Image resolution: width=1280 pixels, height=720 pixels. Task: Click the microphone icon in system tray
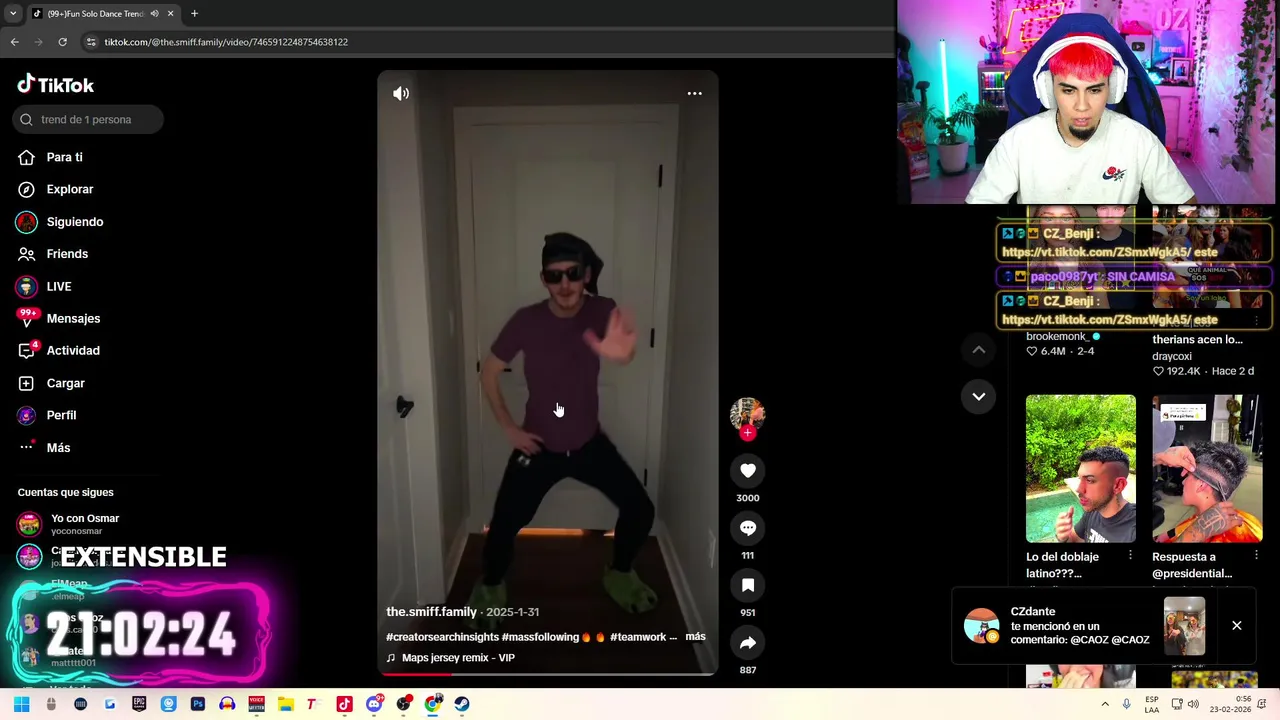click(1127, 704)
